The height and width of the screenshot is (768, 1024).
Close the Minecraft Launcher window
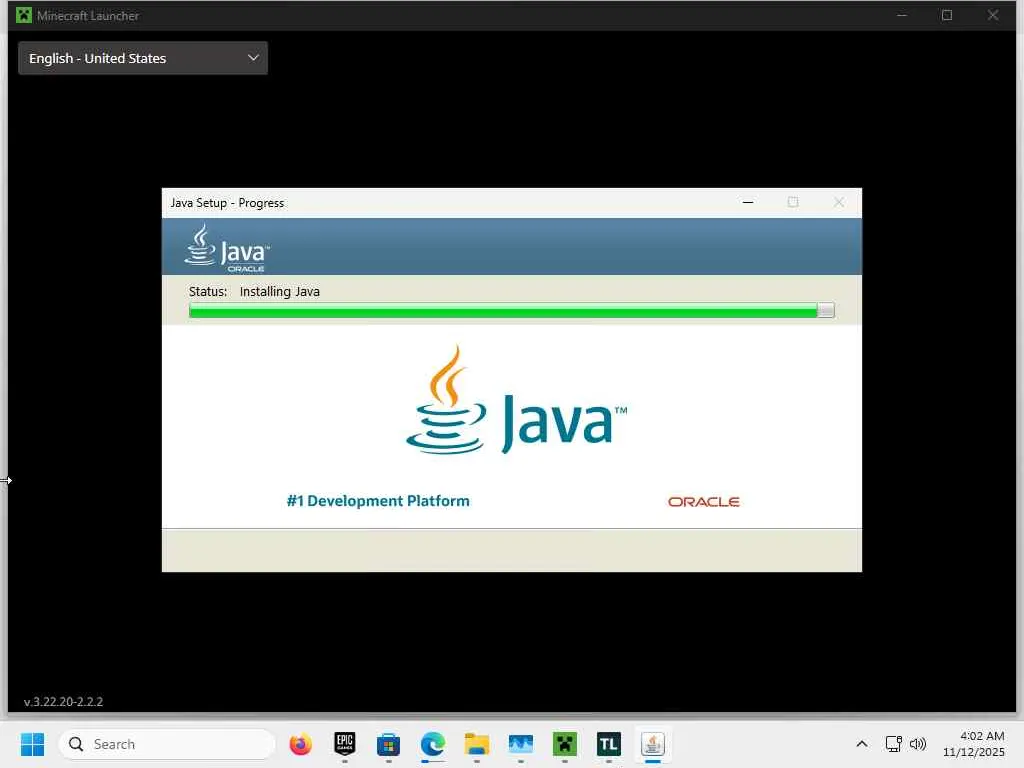click(x=993, y=15)
